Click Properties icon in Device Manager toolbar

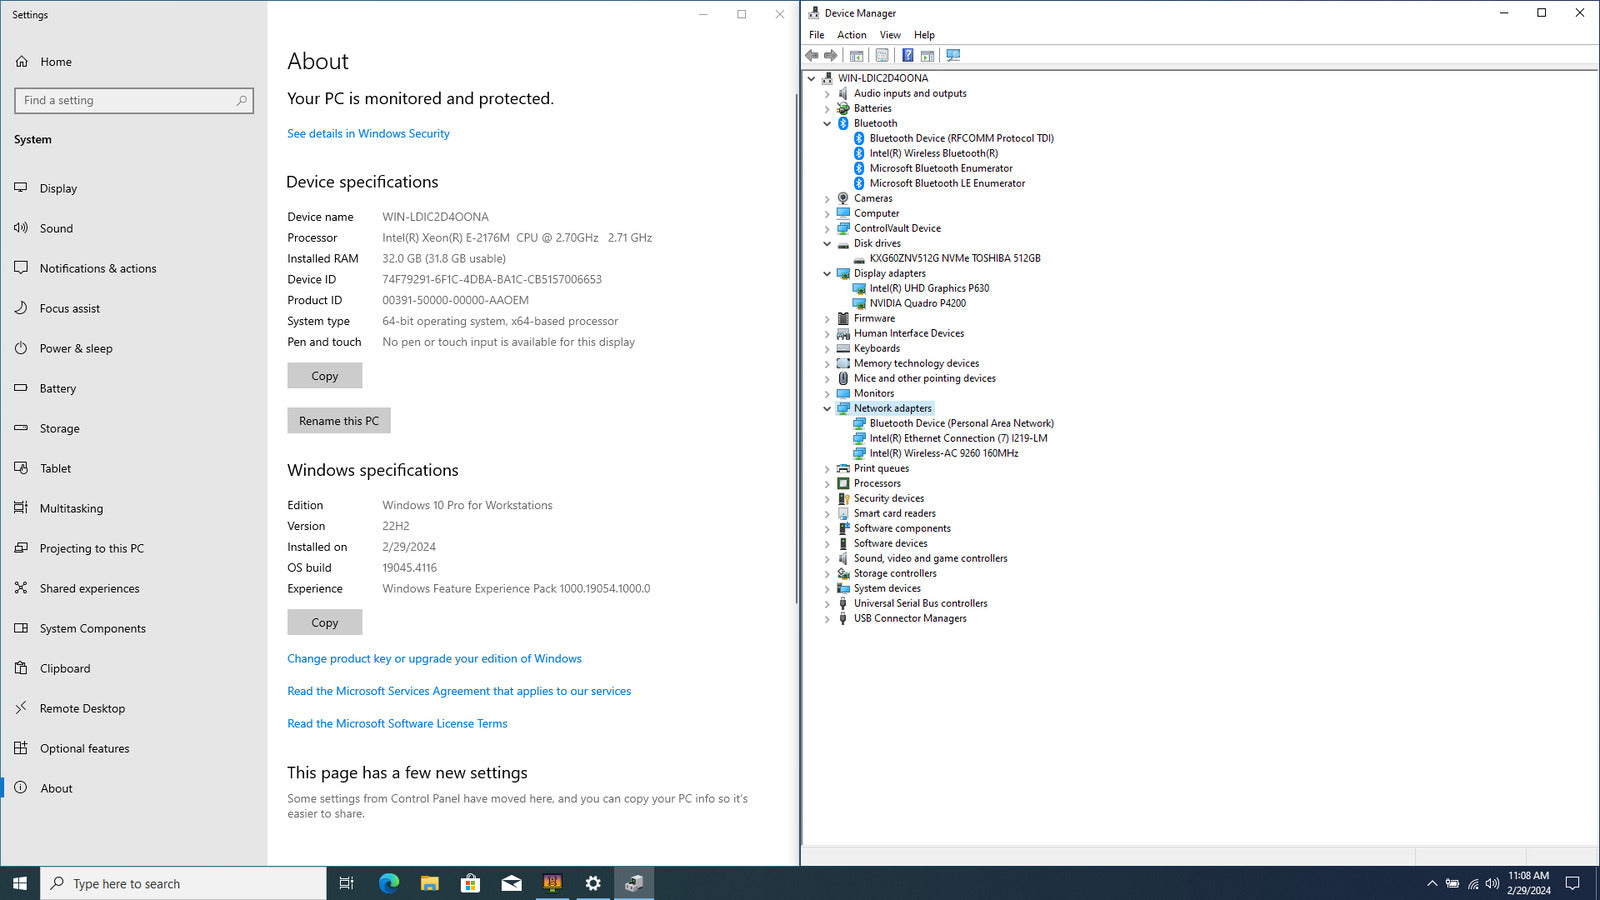click(x=882, y=56)
